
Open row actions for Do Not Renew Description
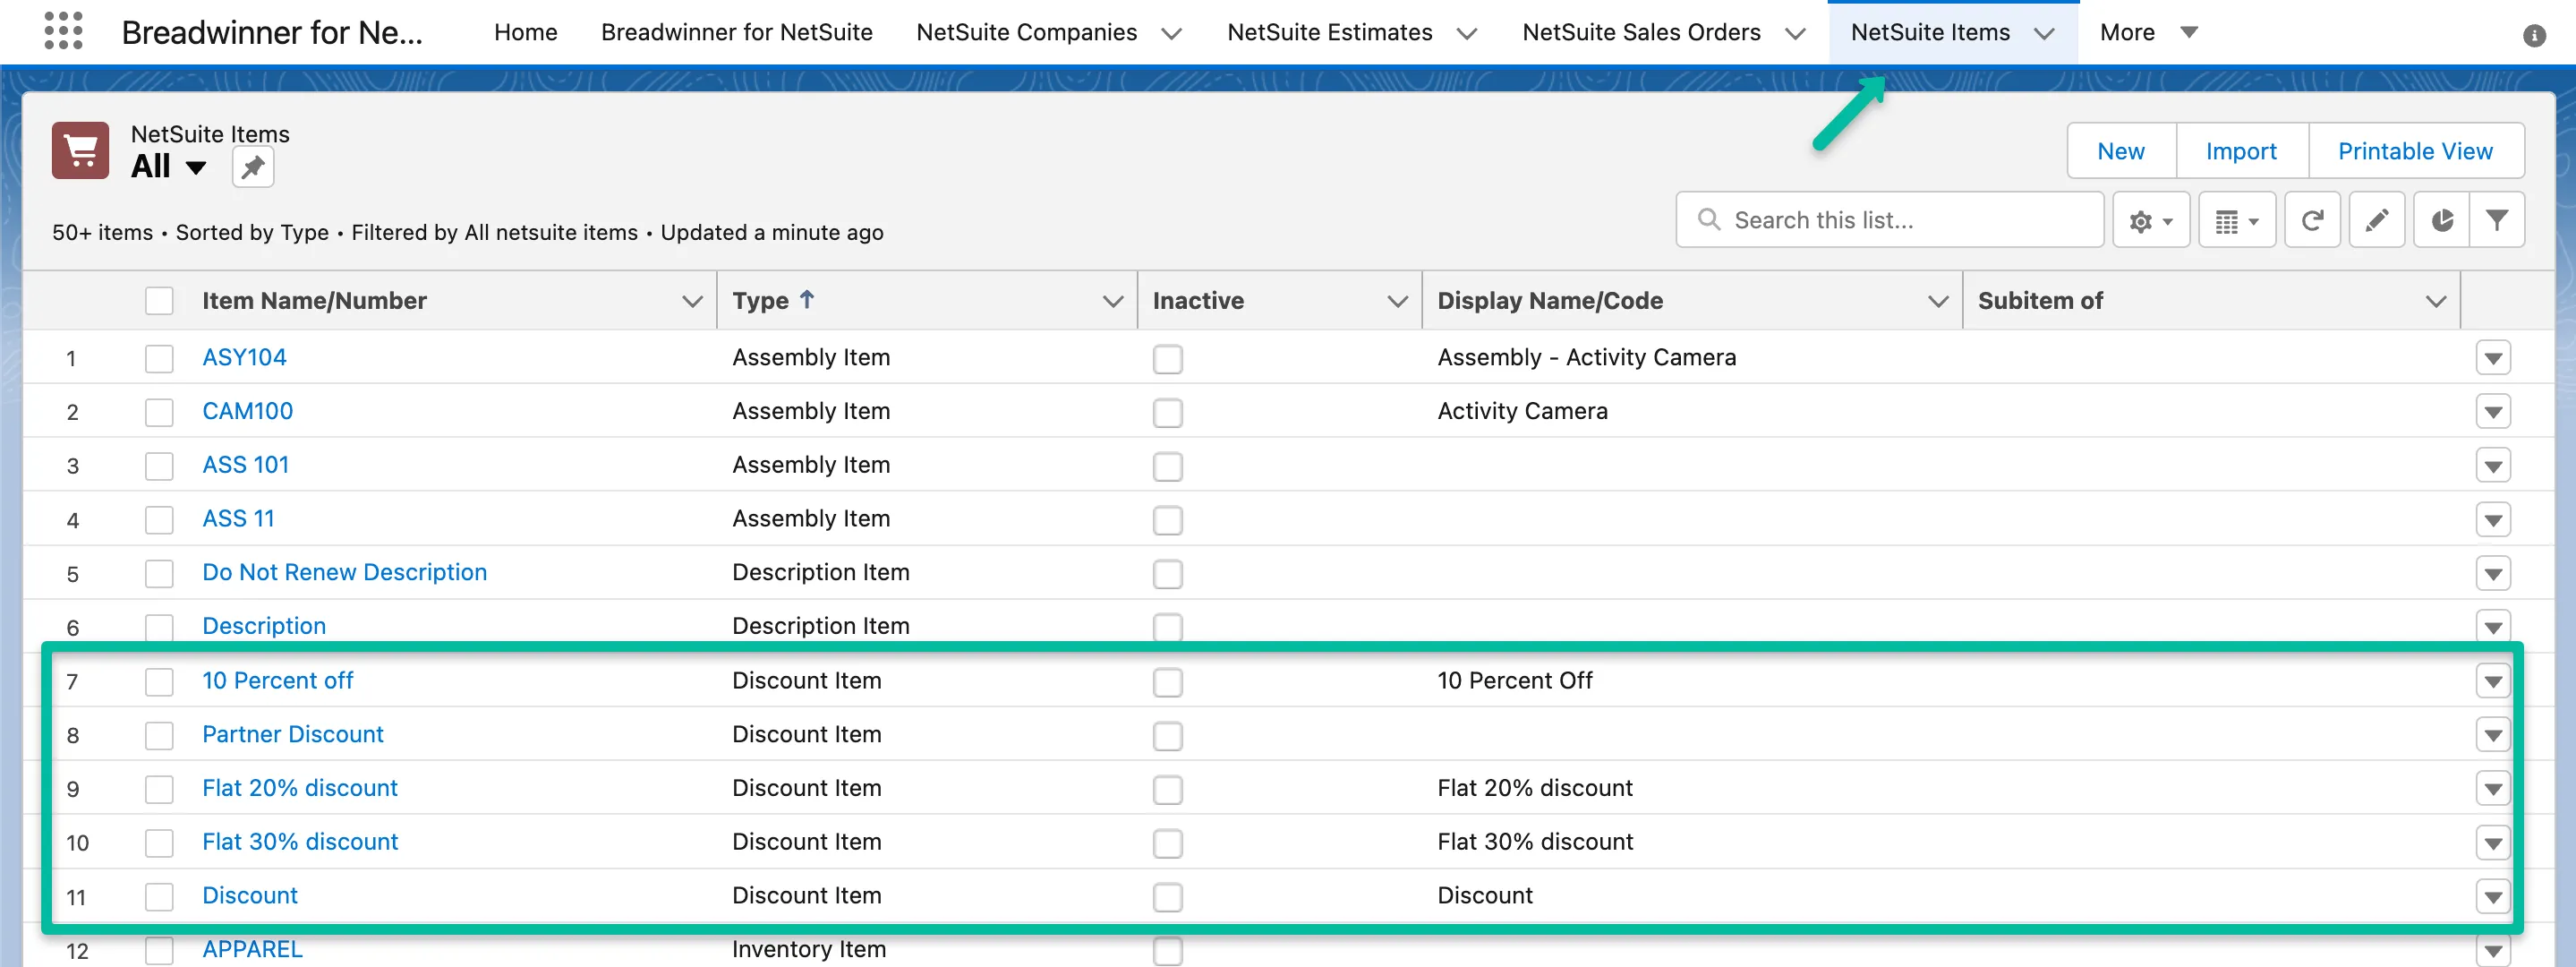[2493, 573]
